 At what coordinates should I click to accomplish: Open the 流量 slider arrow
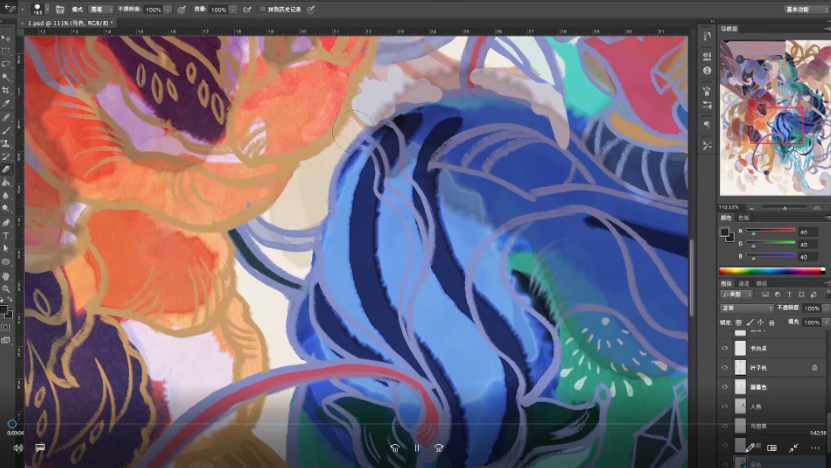coord(233,10)
